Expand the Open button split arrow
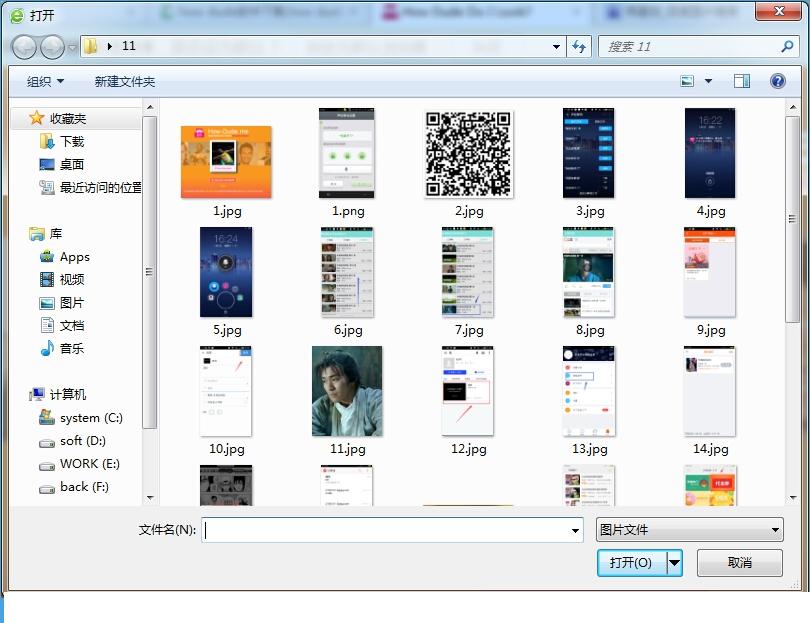Screen dimensions: 810x623 pos(675,563)
